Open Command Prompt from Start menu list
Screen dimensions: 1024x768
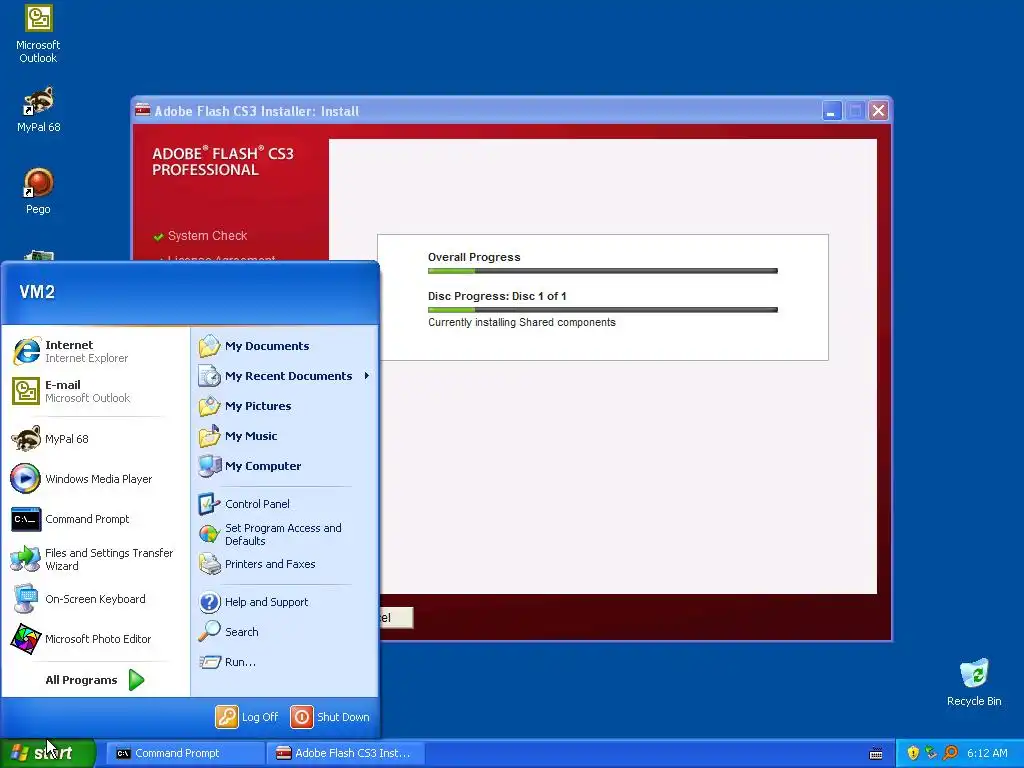click(71, 519)
